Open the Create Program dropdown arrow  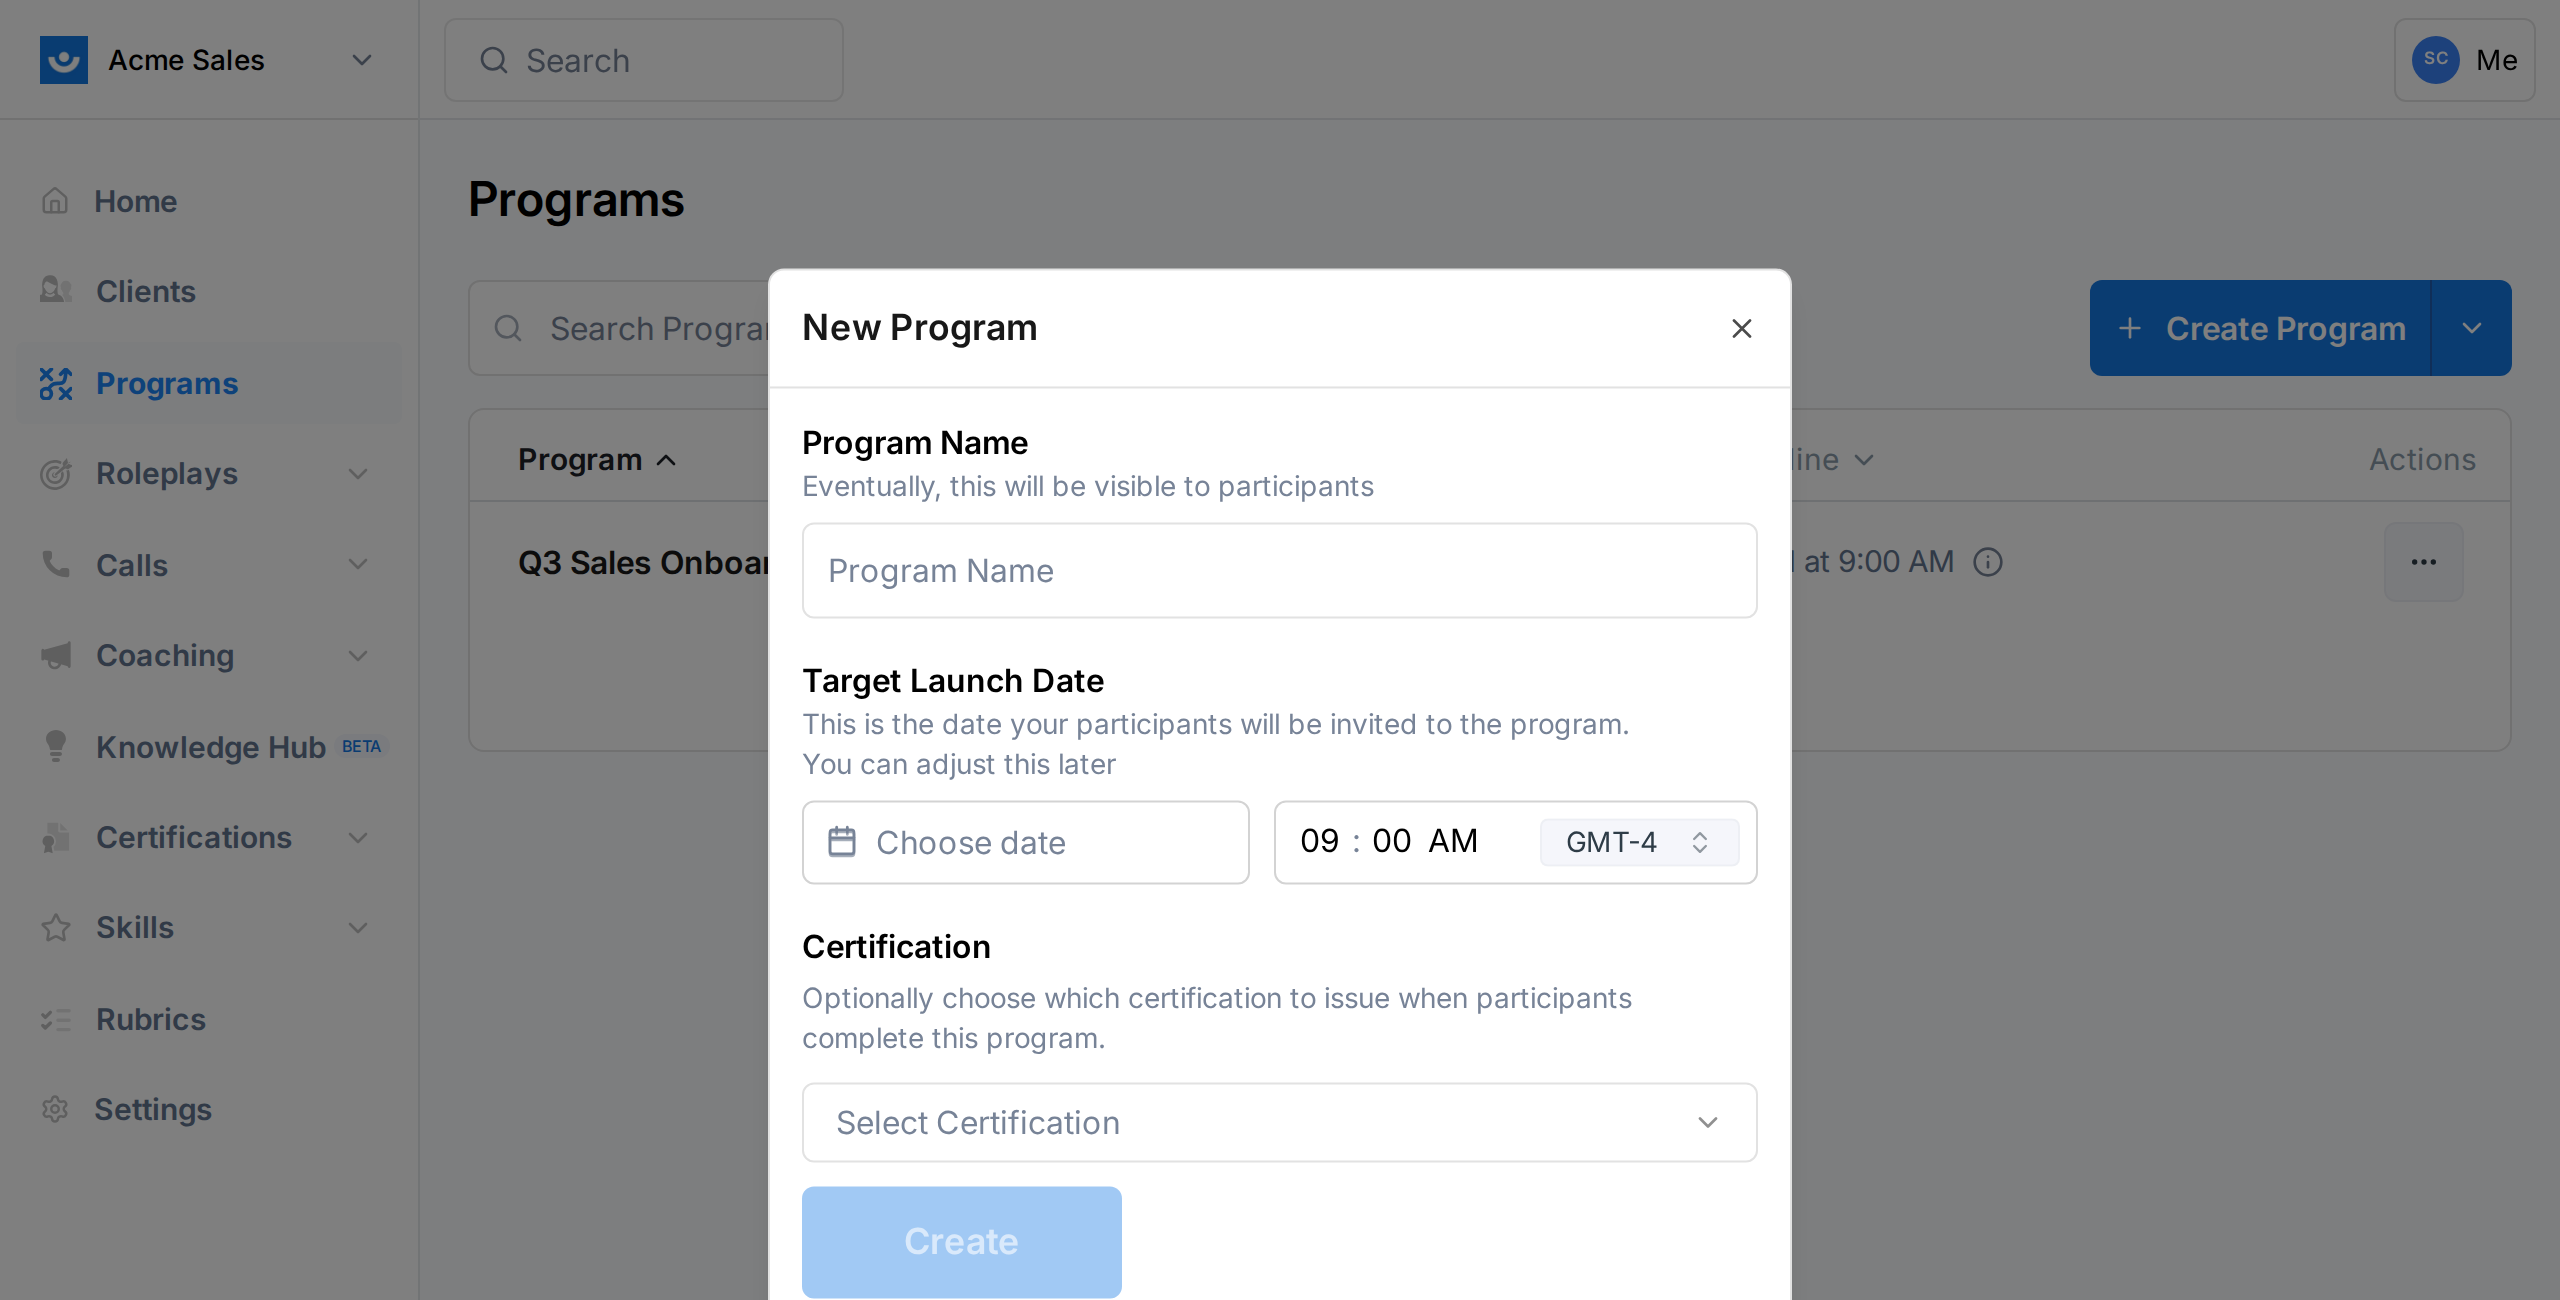click(2472, 328)
